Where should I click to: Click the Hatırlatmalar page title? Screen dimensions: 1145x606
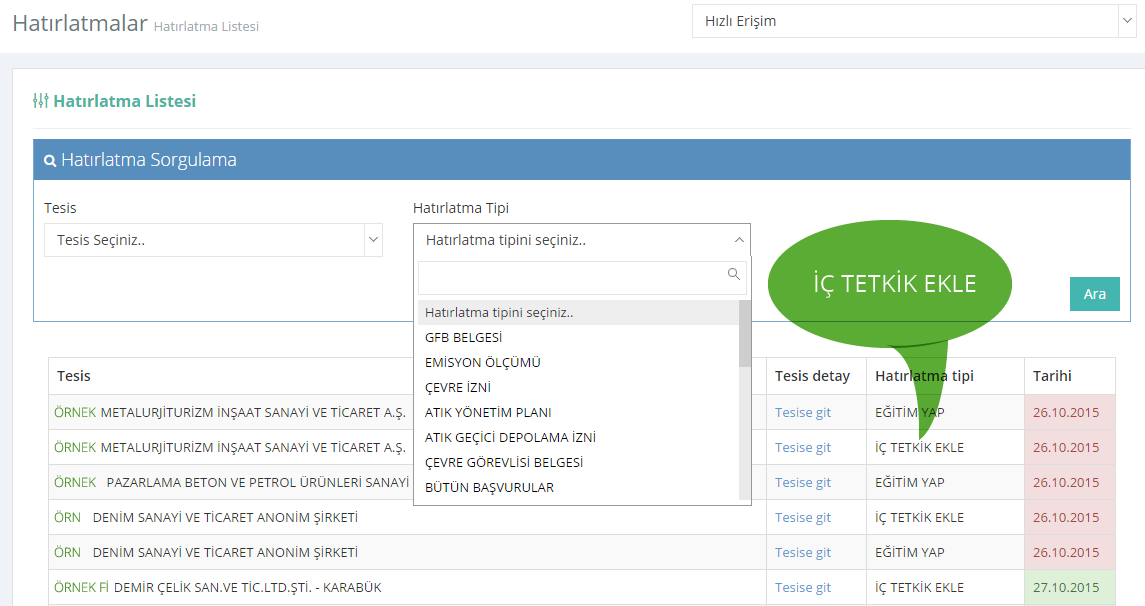(x=80, y=23)
